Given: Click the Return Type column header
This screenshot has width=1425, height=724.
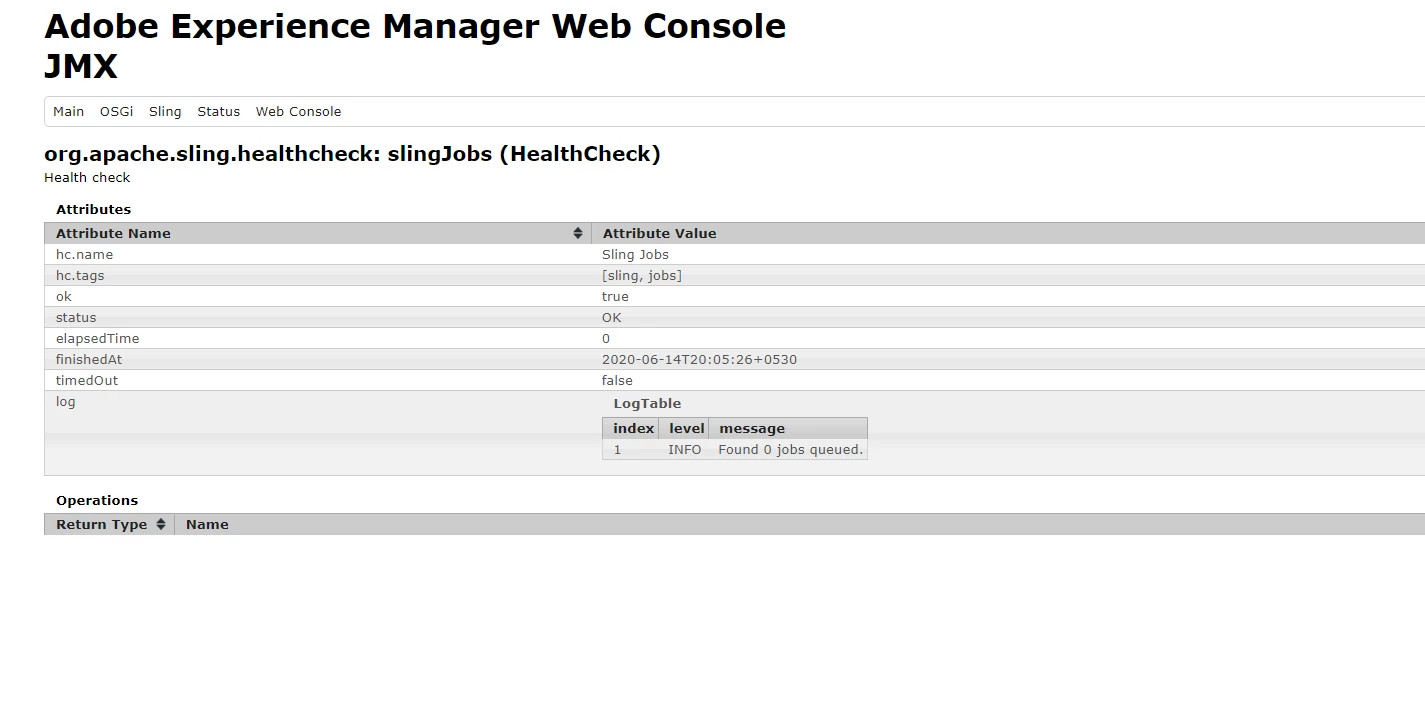Looking at the screenshot, I should click(109, 524).
